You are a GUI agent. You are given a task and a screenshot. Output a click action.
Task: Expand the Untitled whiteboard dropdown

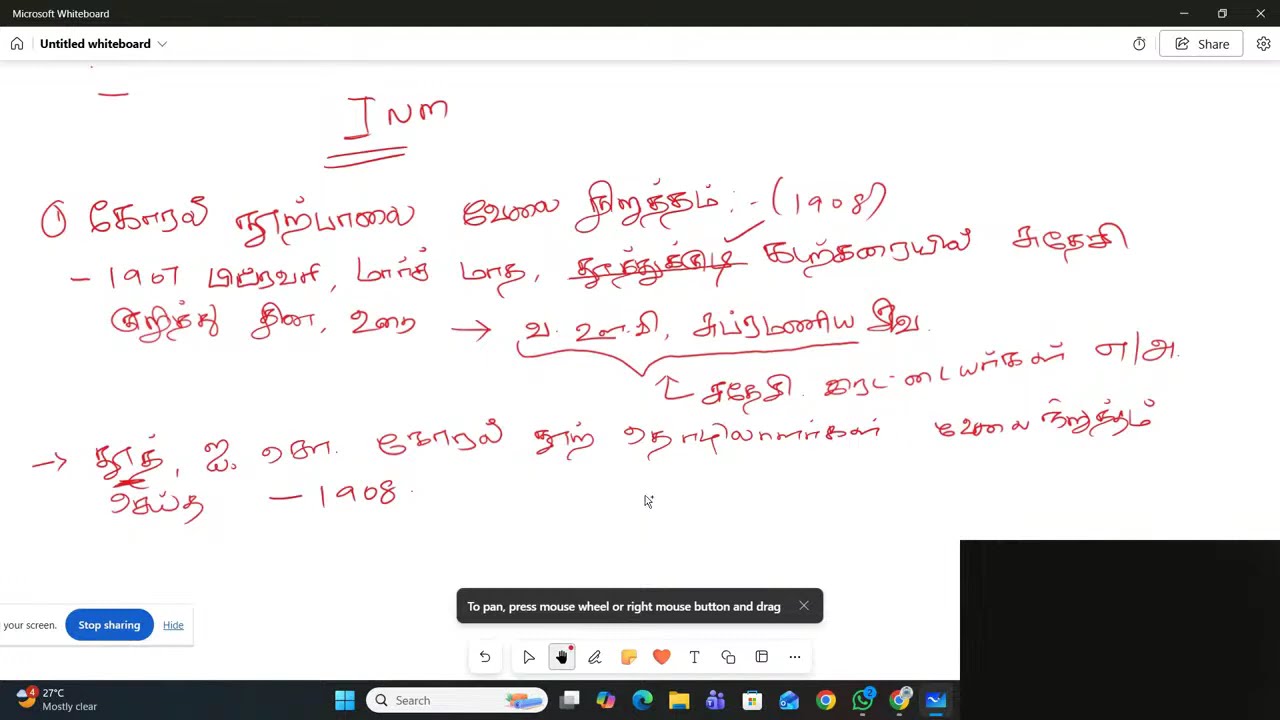point(162,44)
